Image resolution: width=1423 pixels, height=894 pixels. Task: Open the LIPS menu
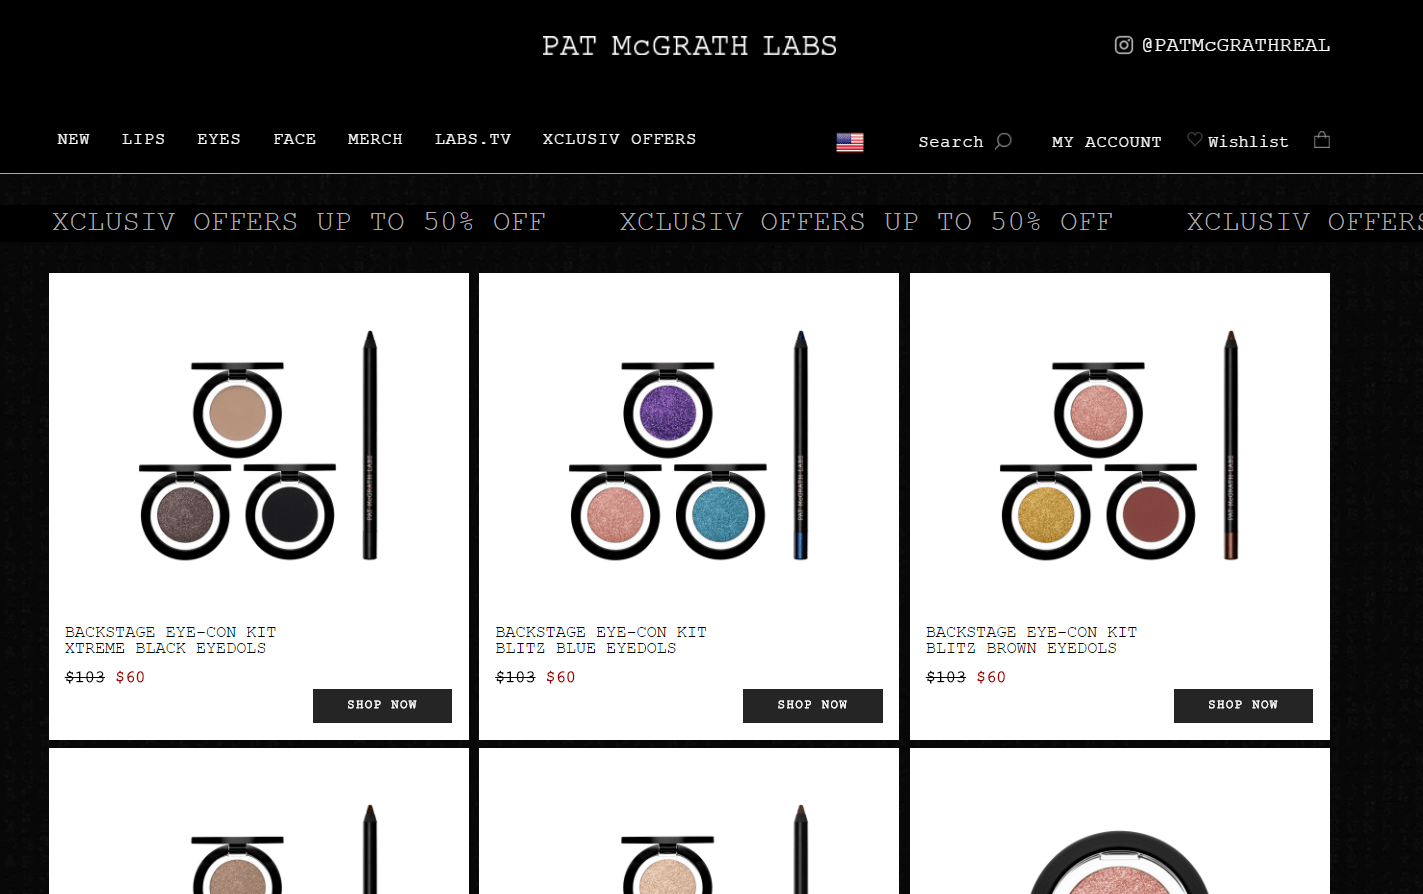(143, 139)
